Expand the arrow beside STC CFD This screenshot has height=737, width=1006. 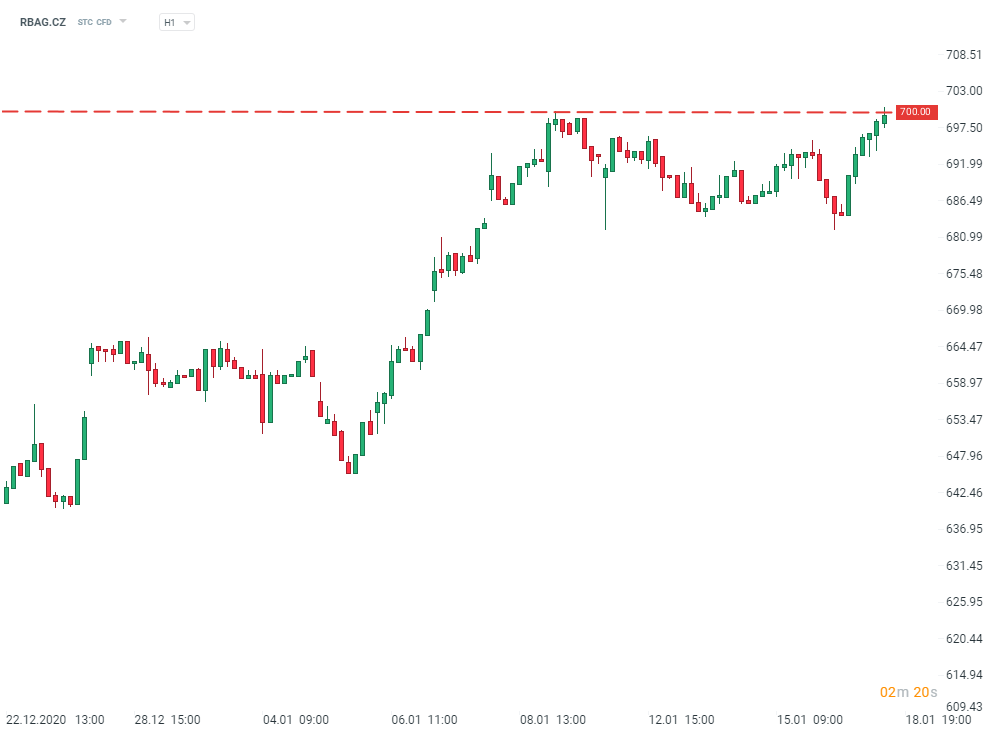pos(123,21)
